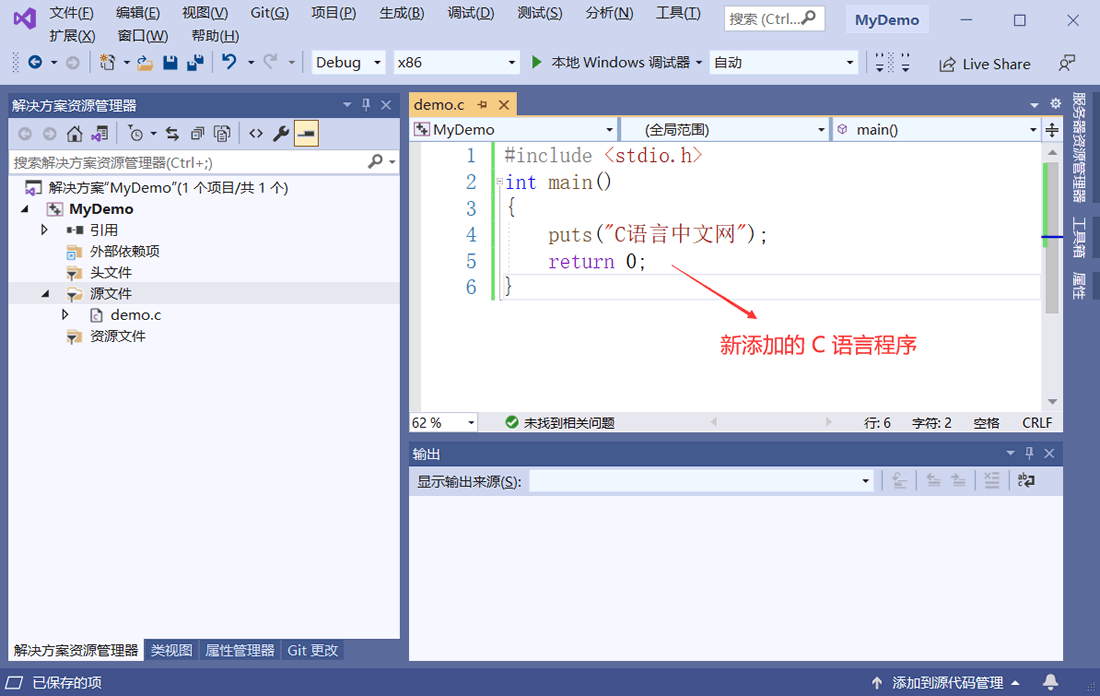Click the Show All Files icon
This screenshot has width=1100, height=696.
click(222, 133)
